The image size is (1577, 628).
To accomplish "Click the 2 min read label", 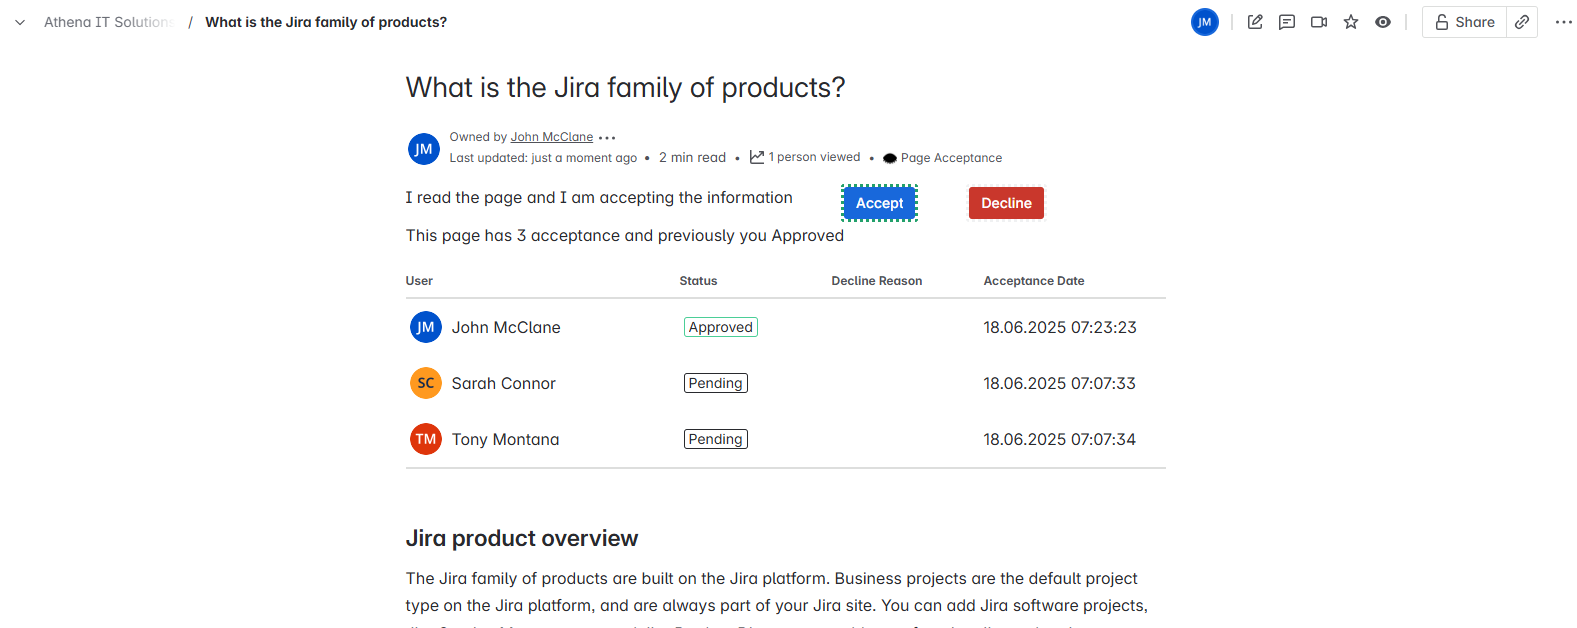I will (692, 158).
